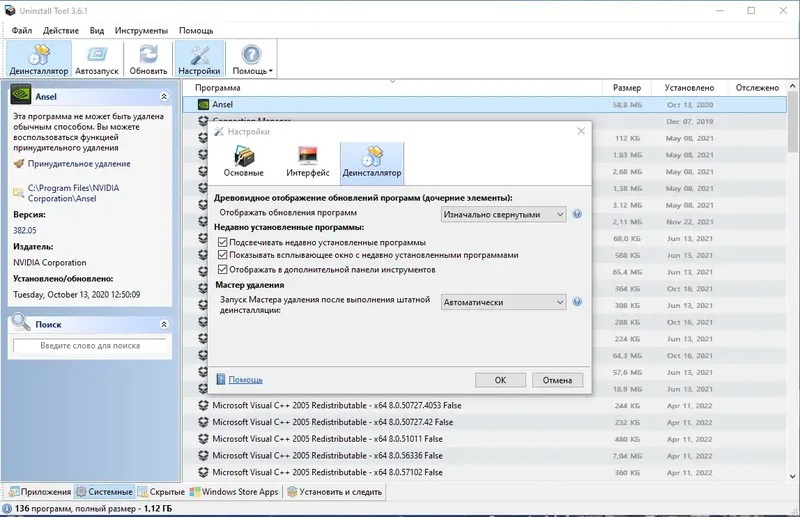This screenshot has height=517, width=800.
Task: Click package icon of 8.0.50727.4053 row
Action: (203, 406)
